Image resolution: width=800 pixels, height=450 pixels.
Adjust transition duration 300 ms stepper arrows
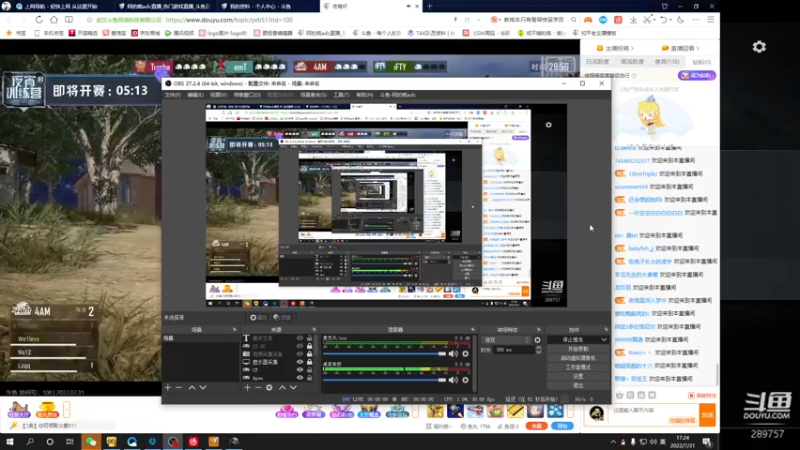(x=538, y=350)
